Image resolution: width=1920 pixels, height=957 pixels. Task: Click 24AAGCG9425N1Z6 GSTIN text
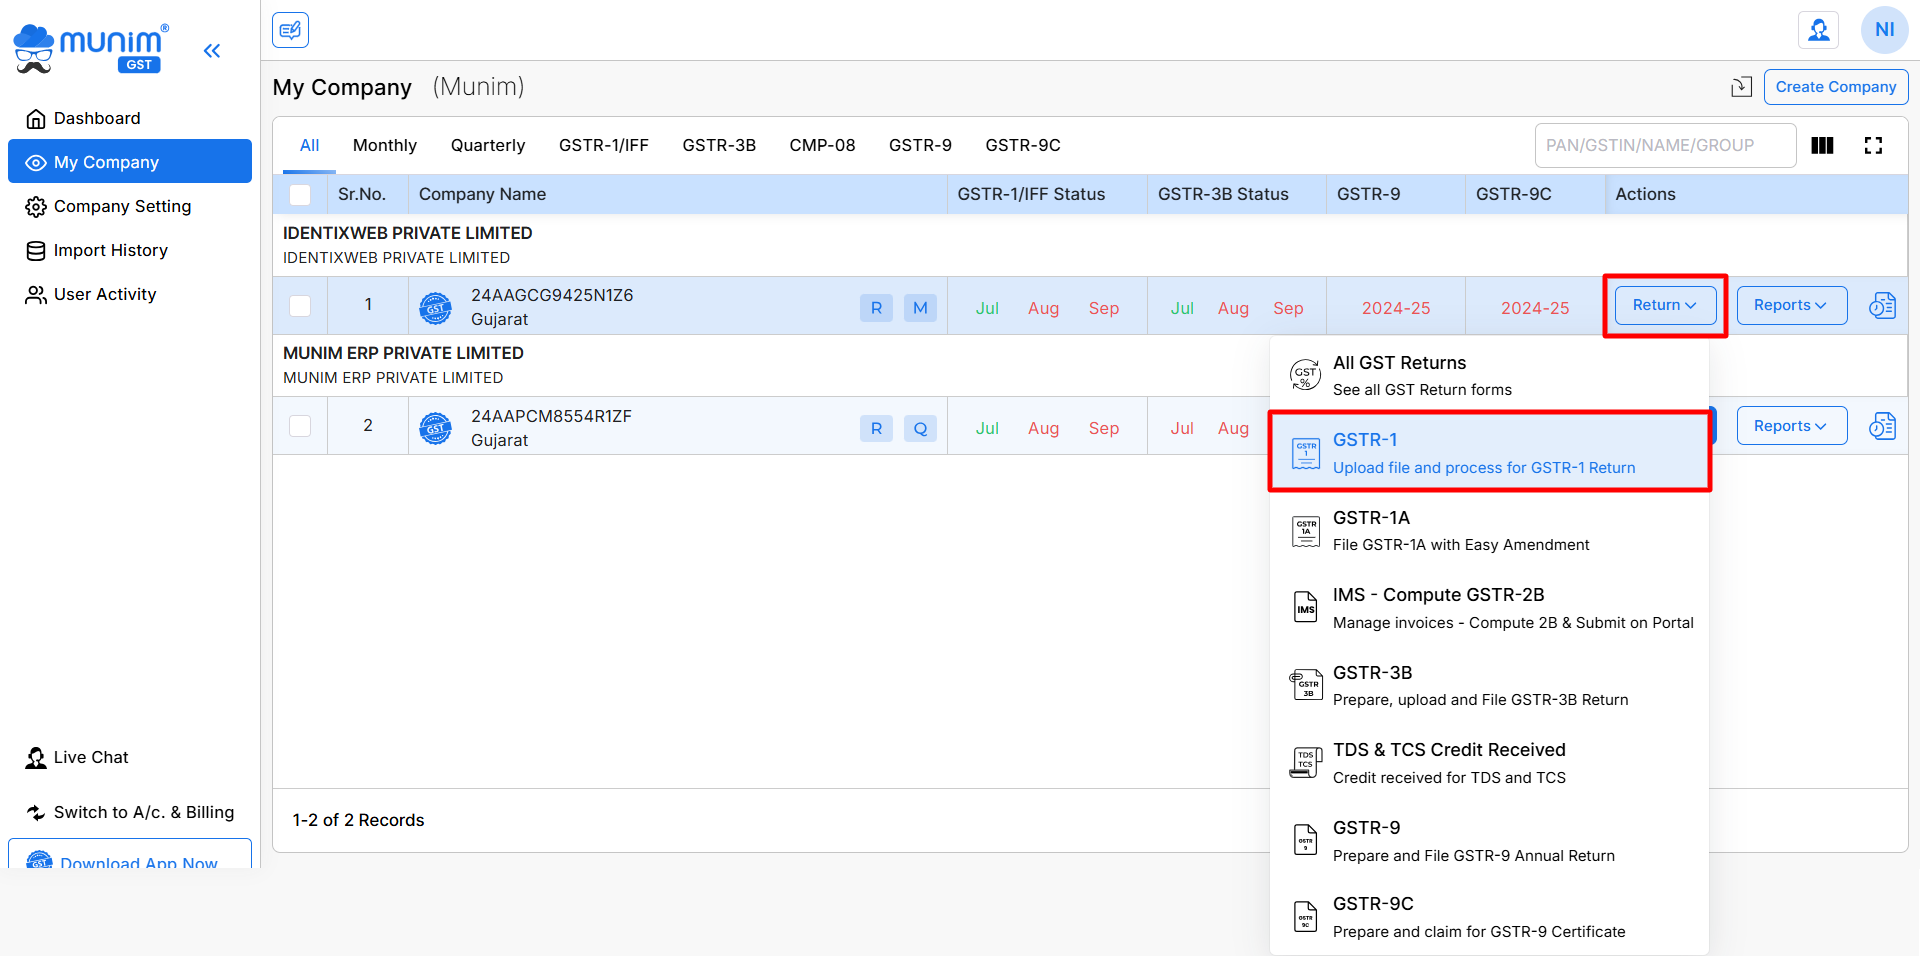[552, 296]
